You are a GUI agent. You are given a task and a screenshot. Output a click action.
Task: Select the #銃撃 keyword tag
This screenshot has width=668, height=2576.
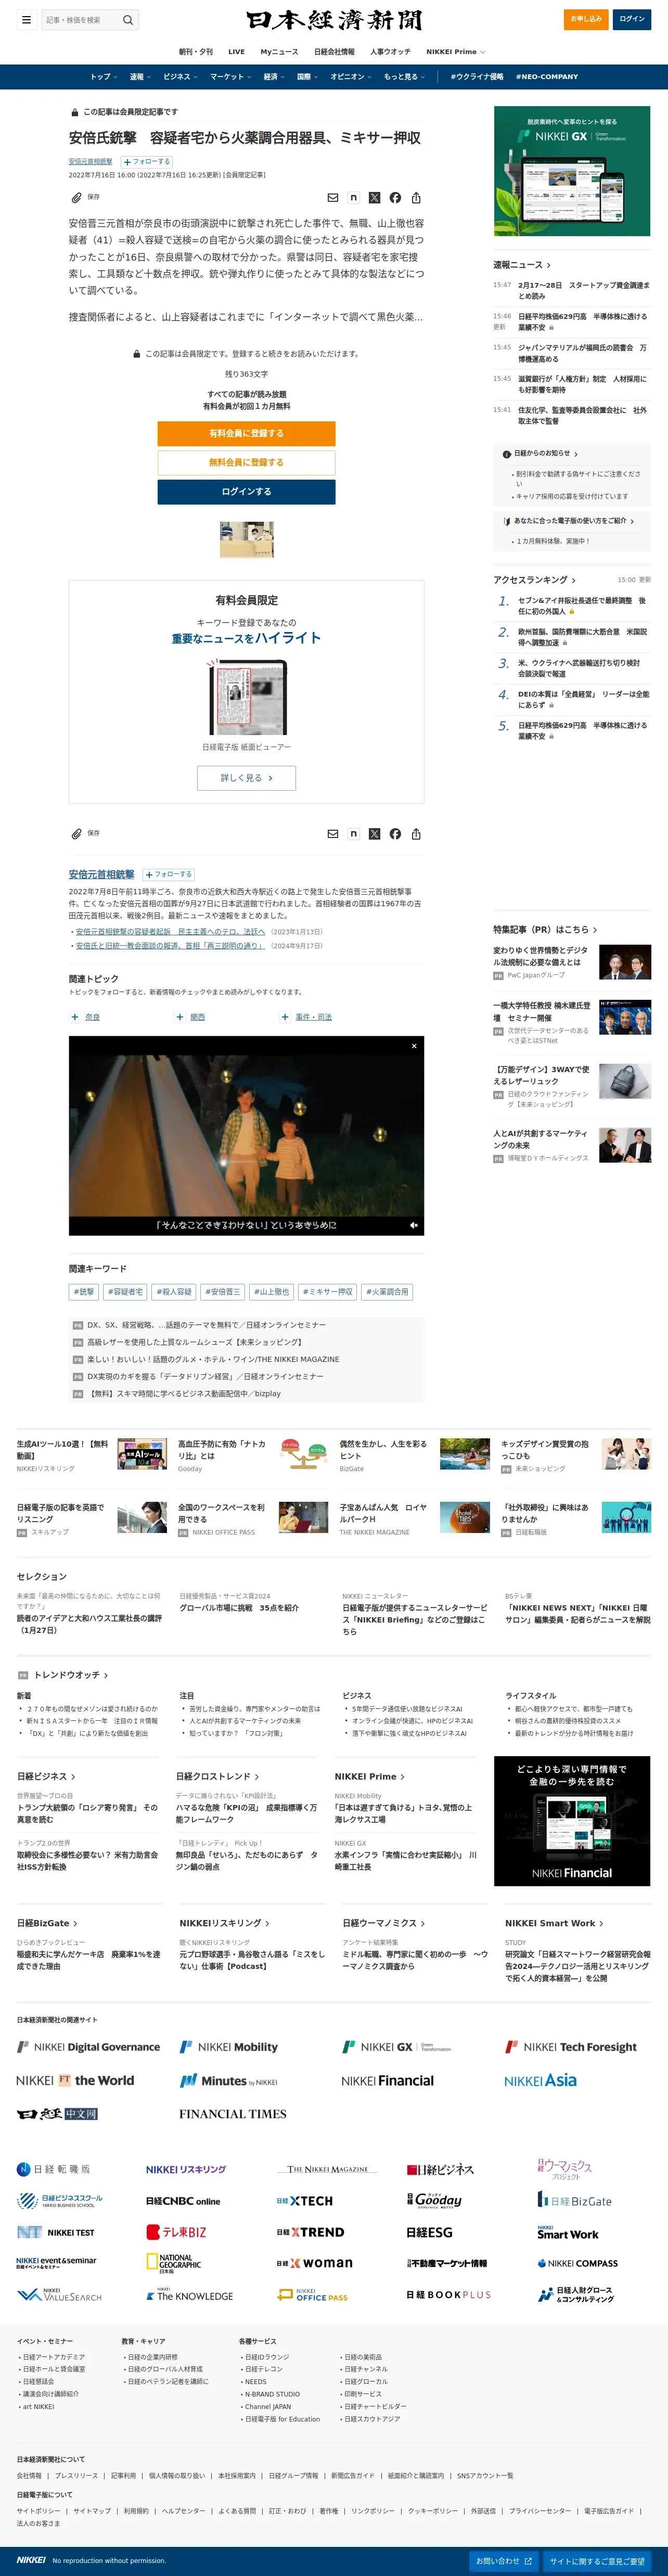84,1292
